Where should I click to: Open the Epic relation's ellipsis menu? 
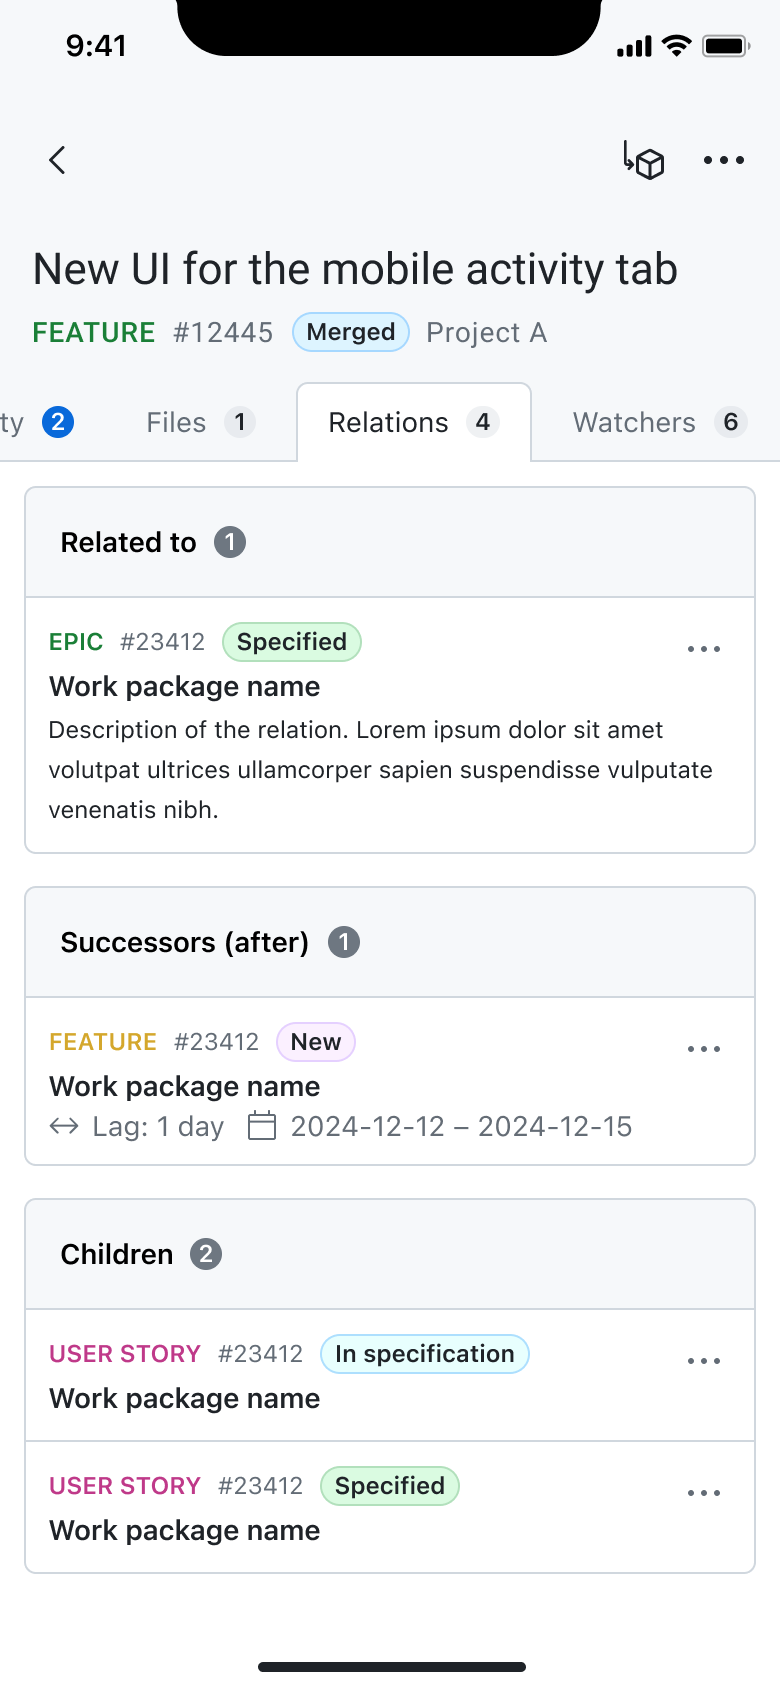pos(704,648)
